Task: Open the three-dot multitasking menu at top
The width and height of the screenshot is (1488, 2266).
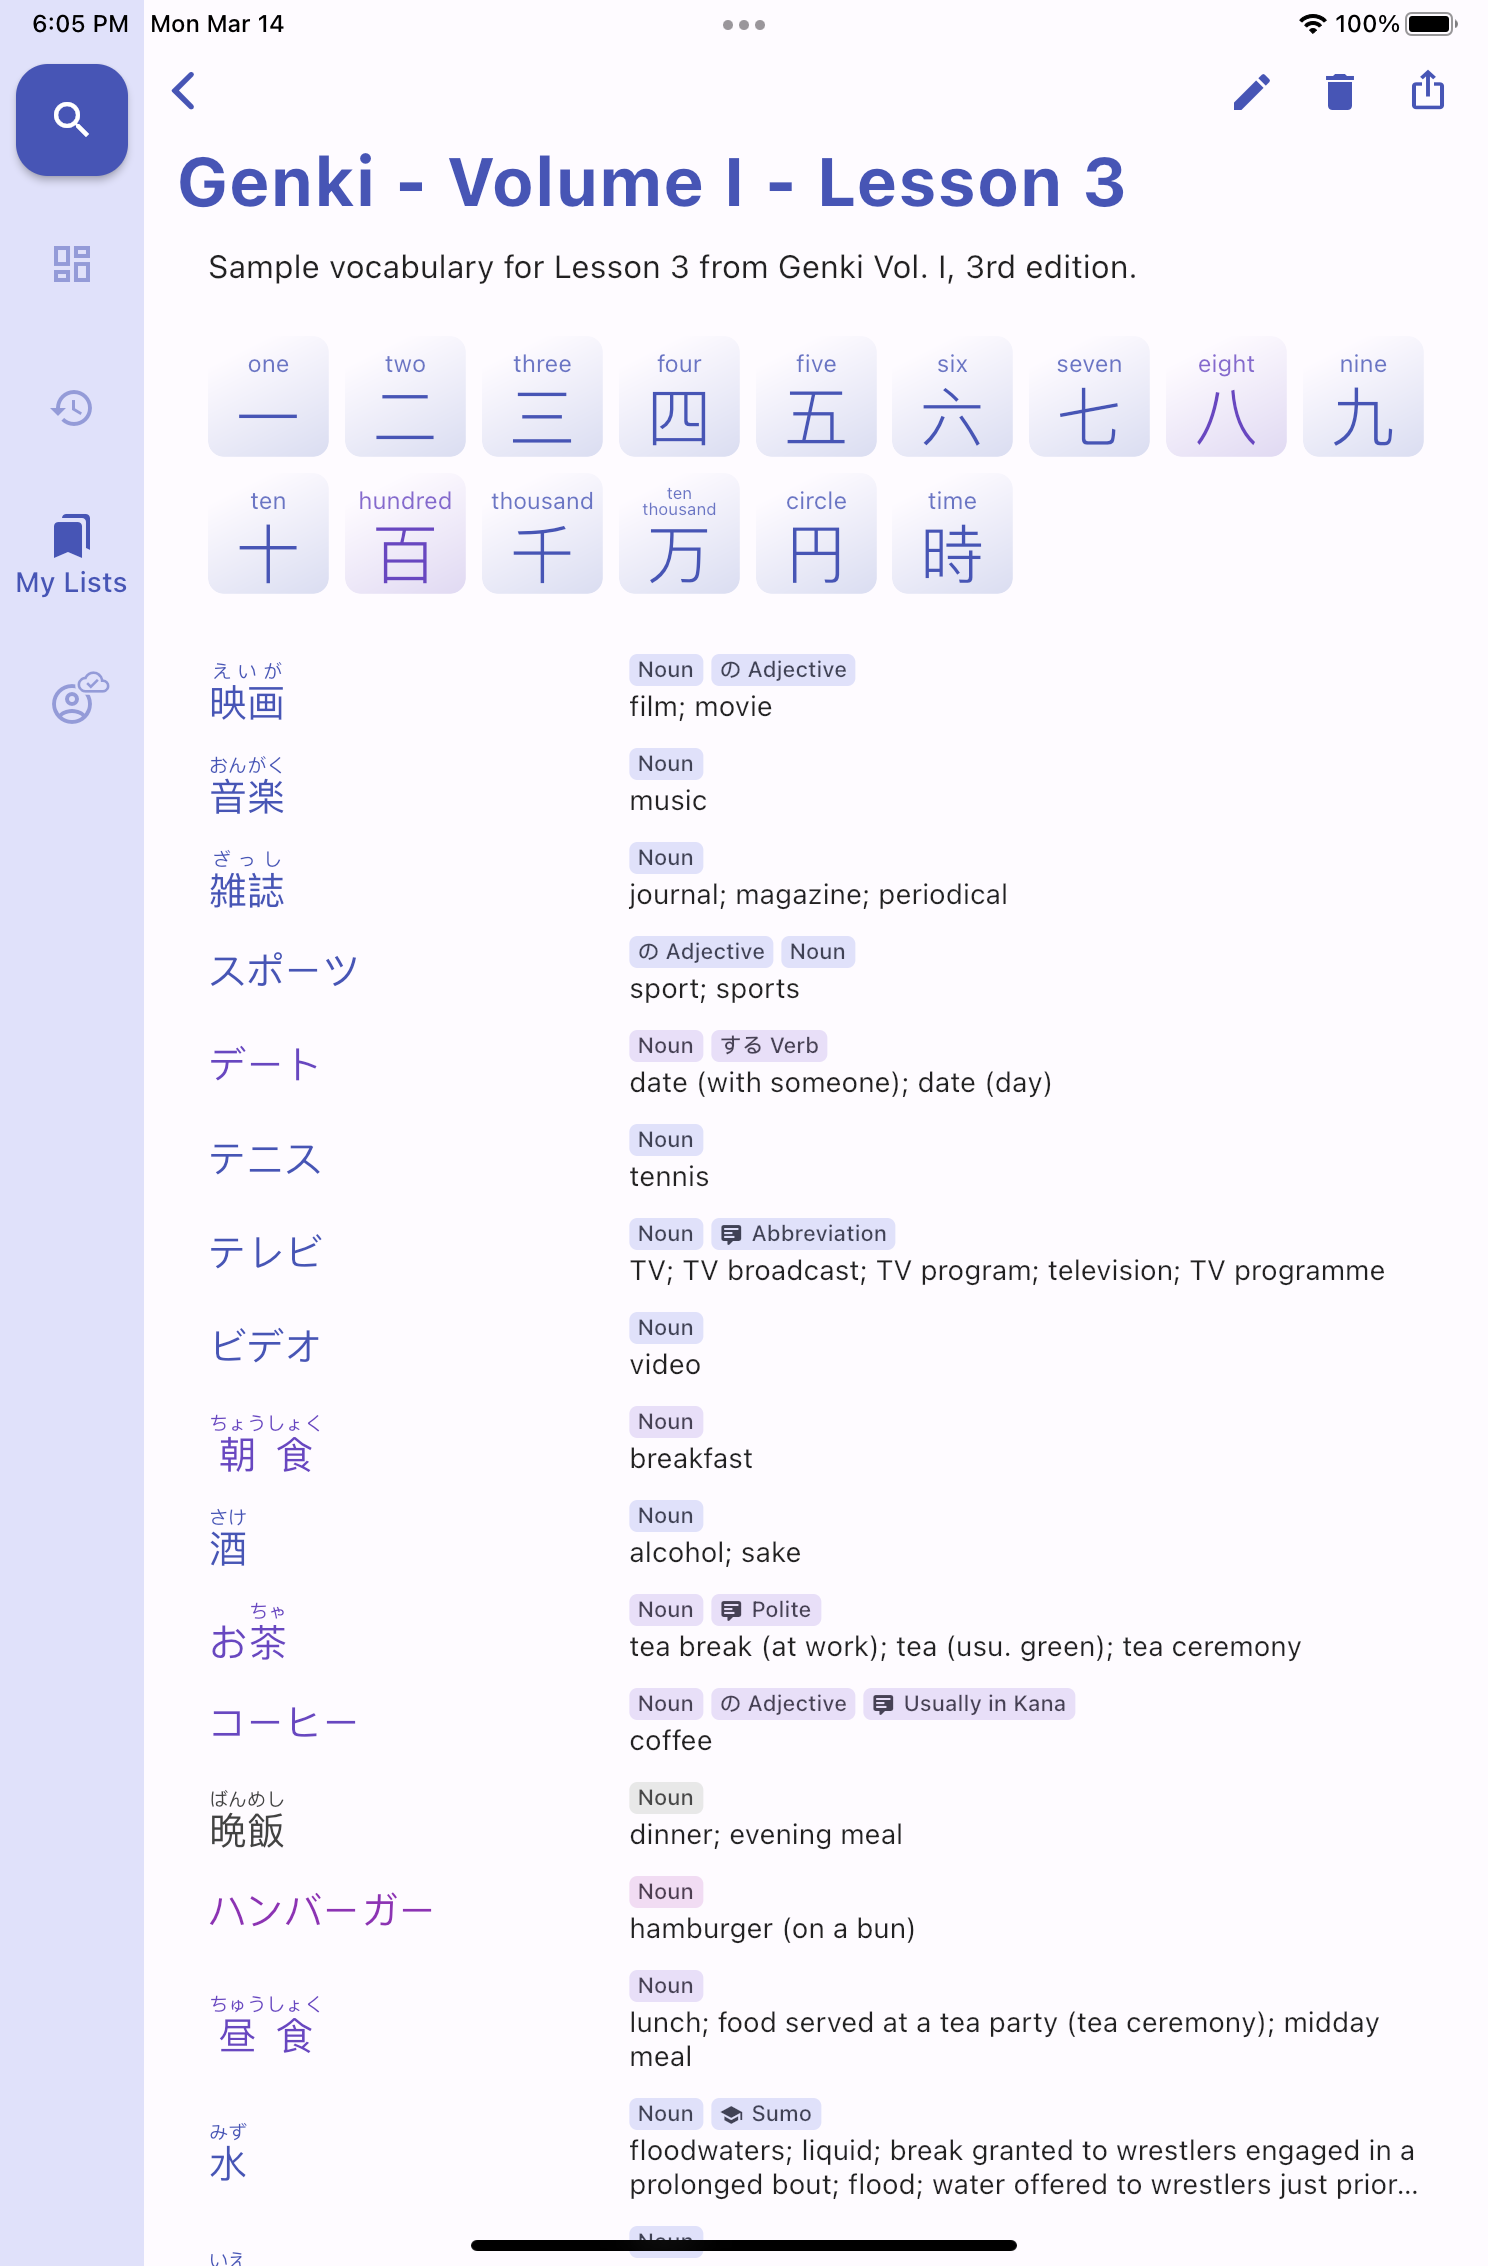Action: pos(744,25)
